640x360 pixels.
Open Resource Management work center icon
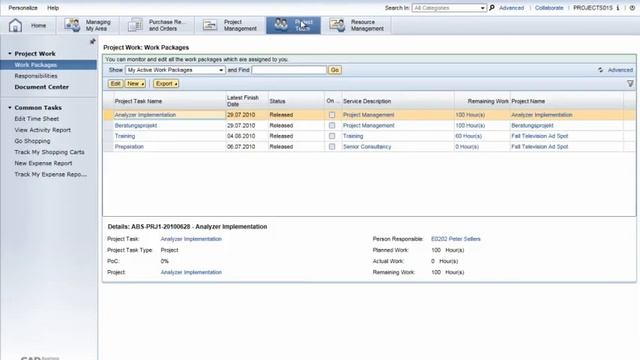click(337, 25)
